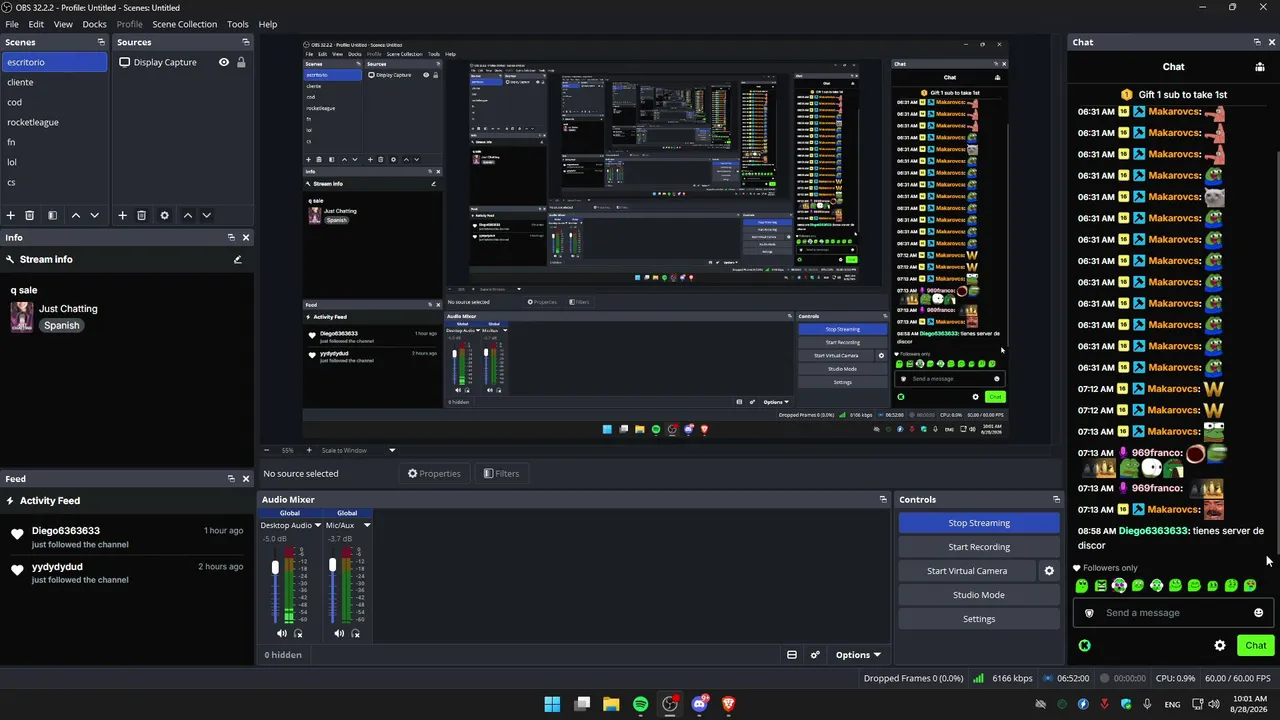Click the Properties button below the preview
This screenshot has height=720, width=1280.
[435, 474]
